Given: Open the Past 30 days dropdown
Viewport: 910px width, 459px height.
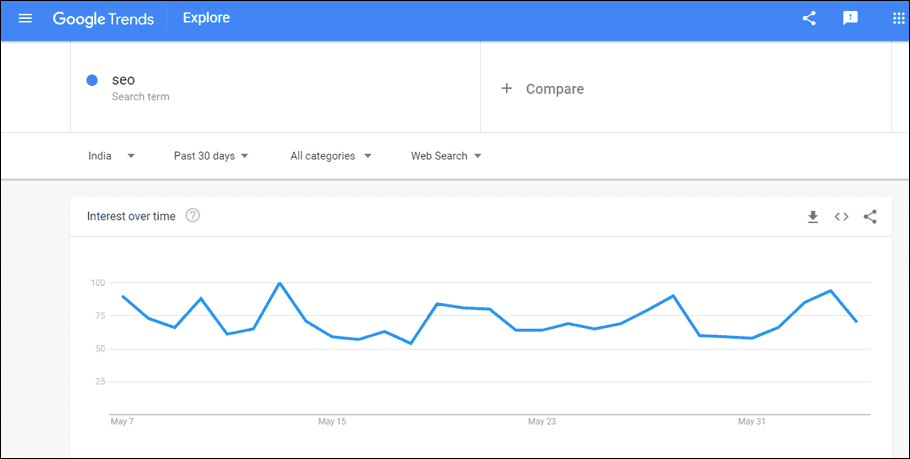Looking at the screenshot, I should tap(211, 156).
